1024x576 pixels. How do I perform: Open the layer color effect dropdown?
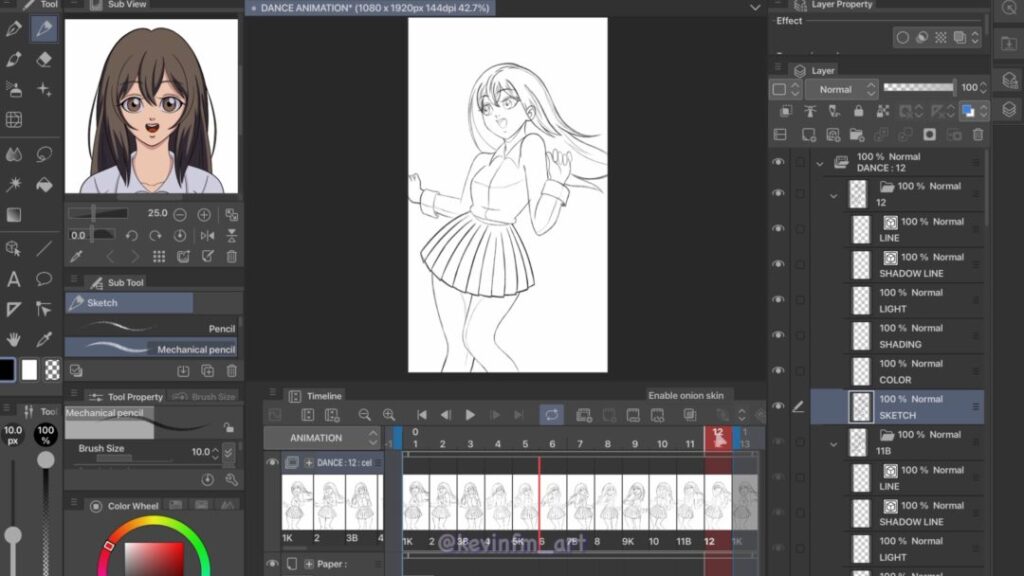coord(972,112)
